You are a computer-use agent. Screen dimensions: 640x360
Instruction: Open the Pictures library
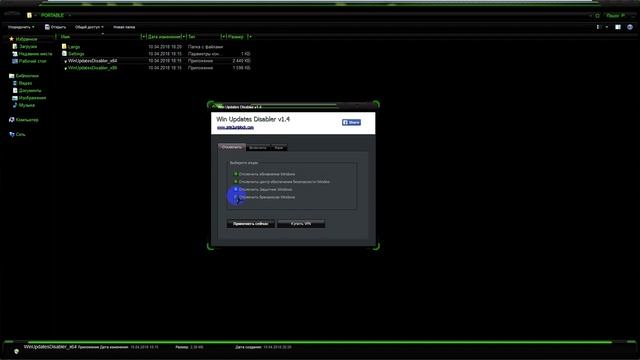[x=29, y=98]
